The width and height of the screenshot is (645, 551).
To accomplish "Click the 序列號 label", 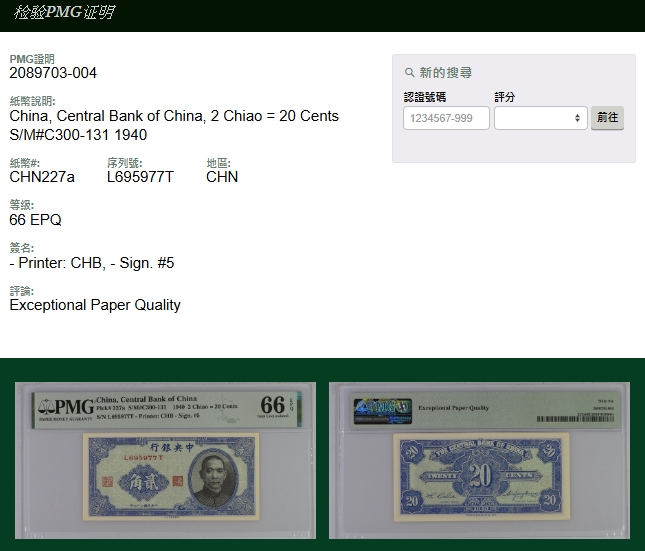I will coord(124,163).
